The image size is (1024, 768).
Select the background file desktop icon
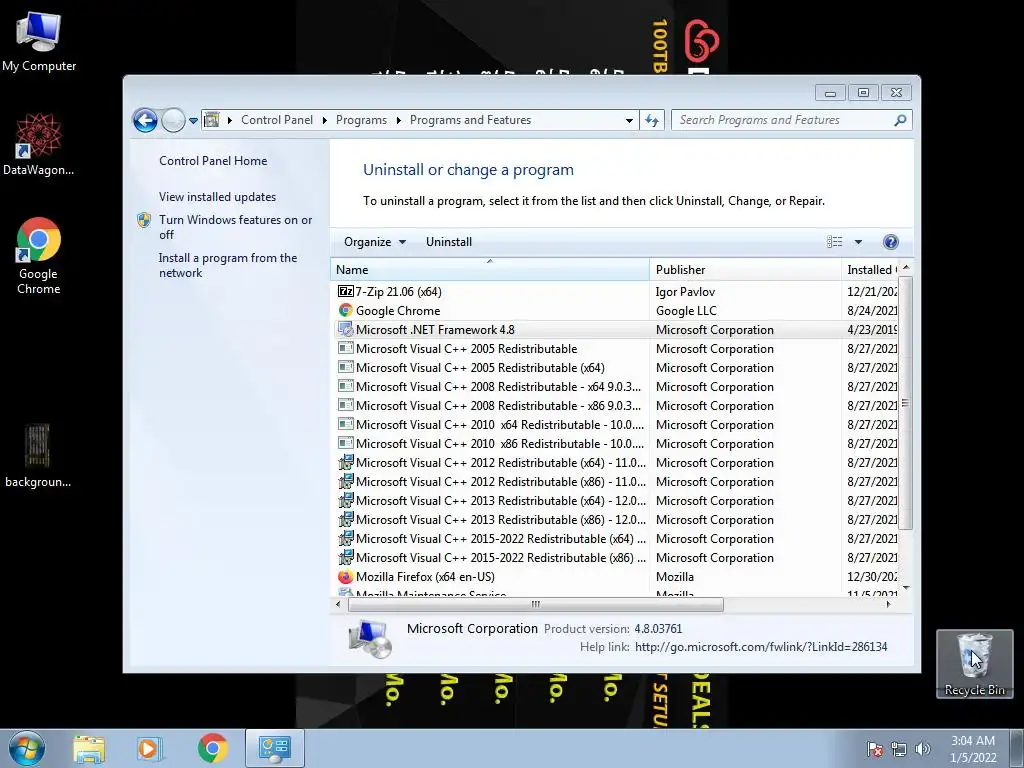[x=38, y=456]
